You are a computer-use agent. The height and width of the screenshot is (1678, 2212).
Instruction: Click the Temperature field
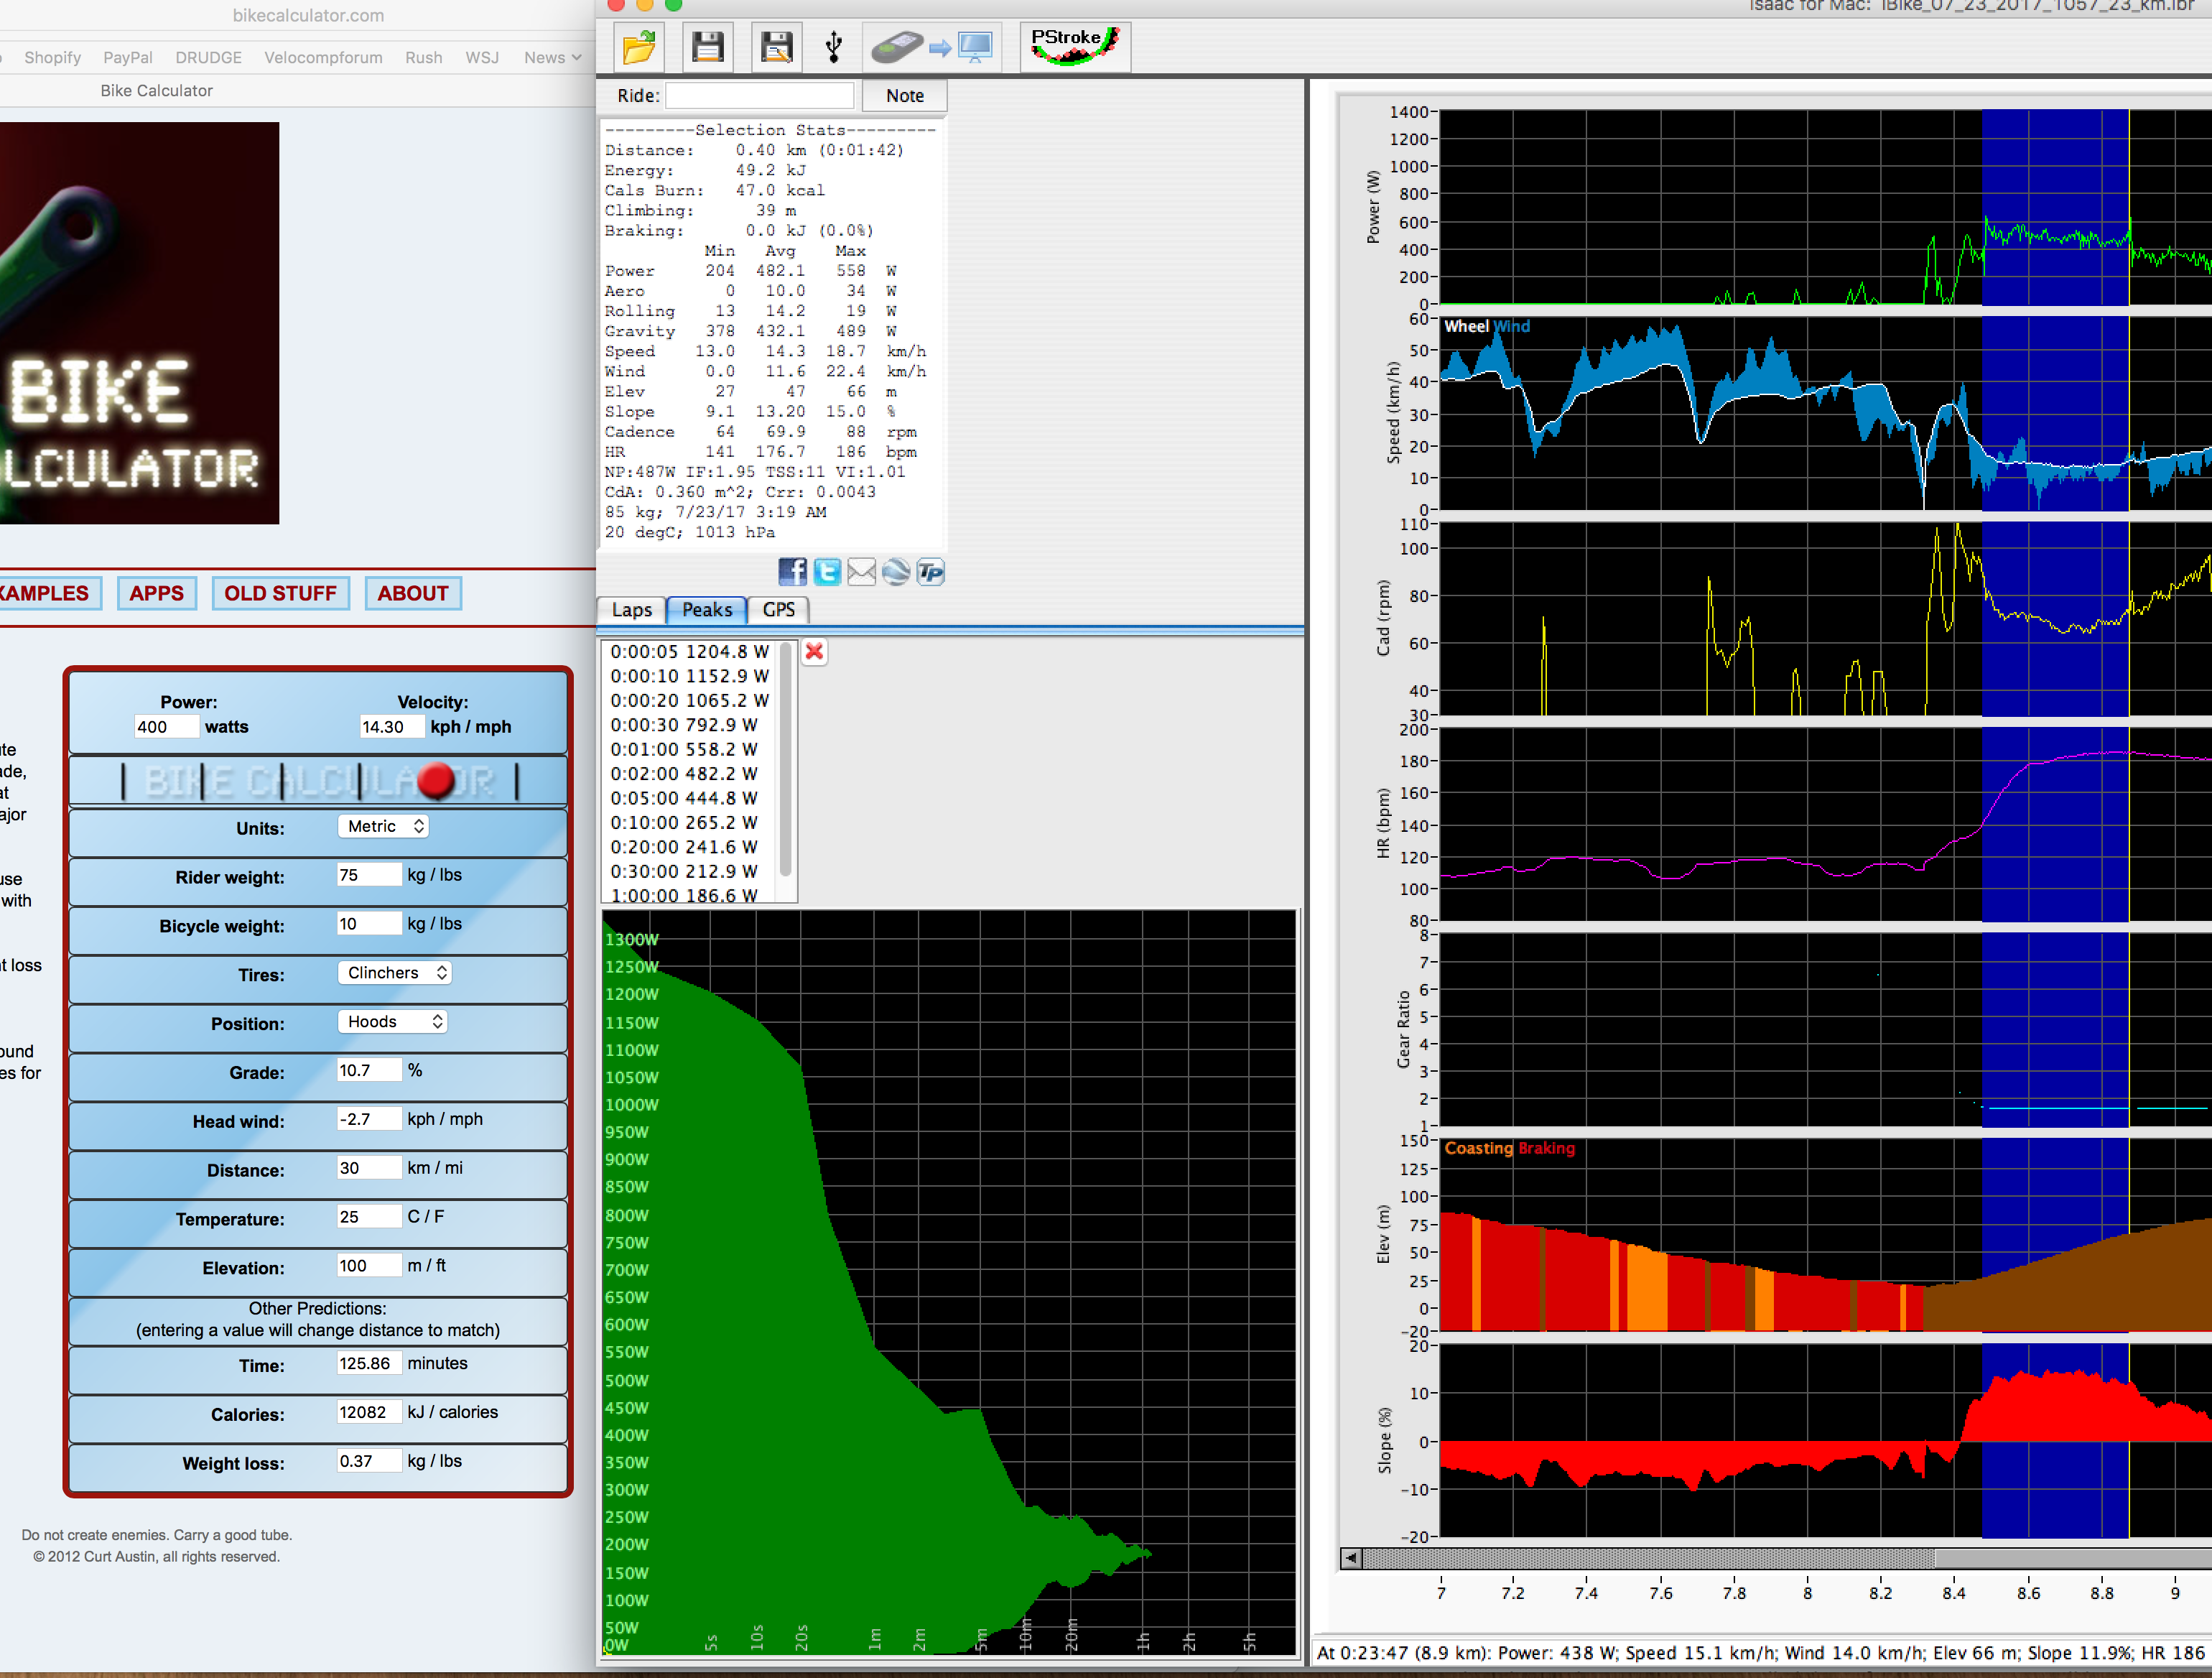tap(369, 1217)
